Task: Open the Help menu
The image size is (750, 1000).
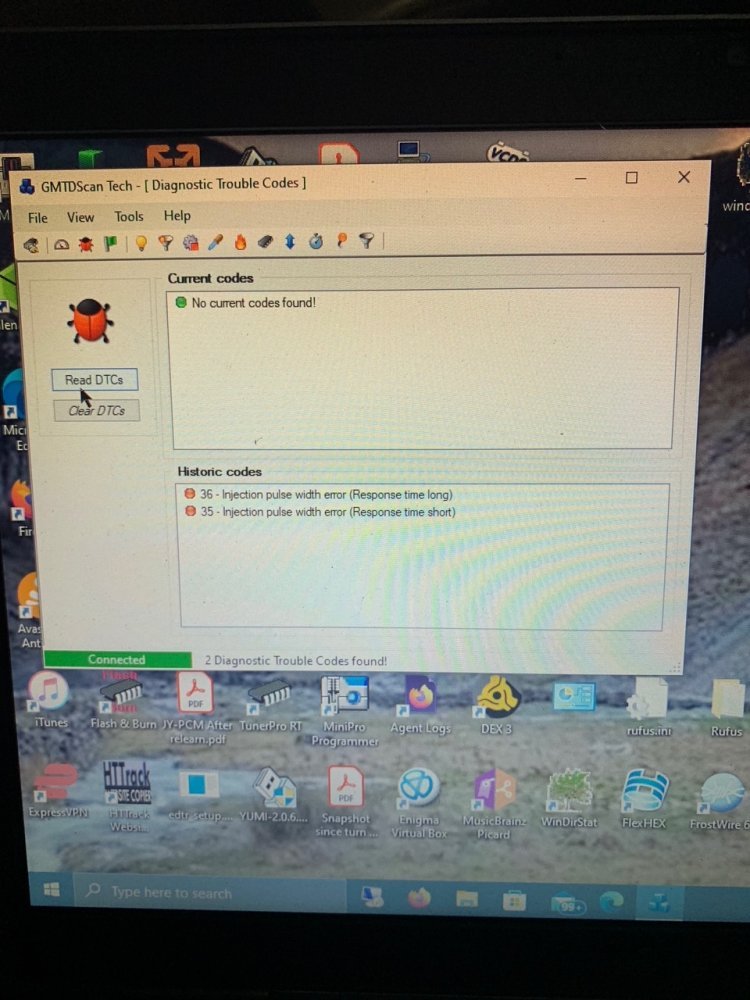Action: (177, 216)
